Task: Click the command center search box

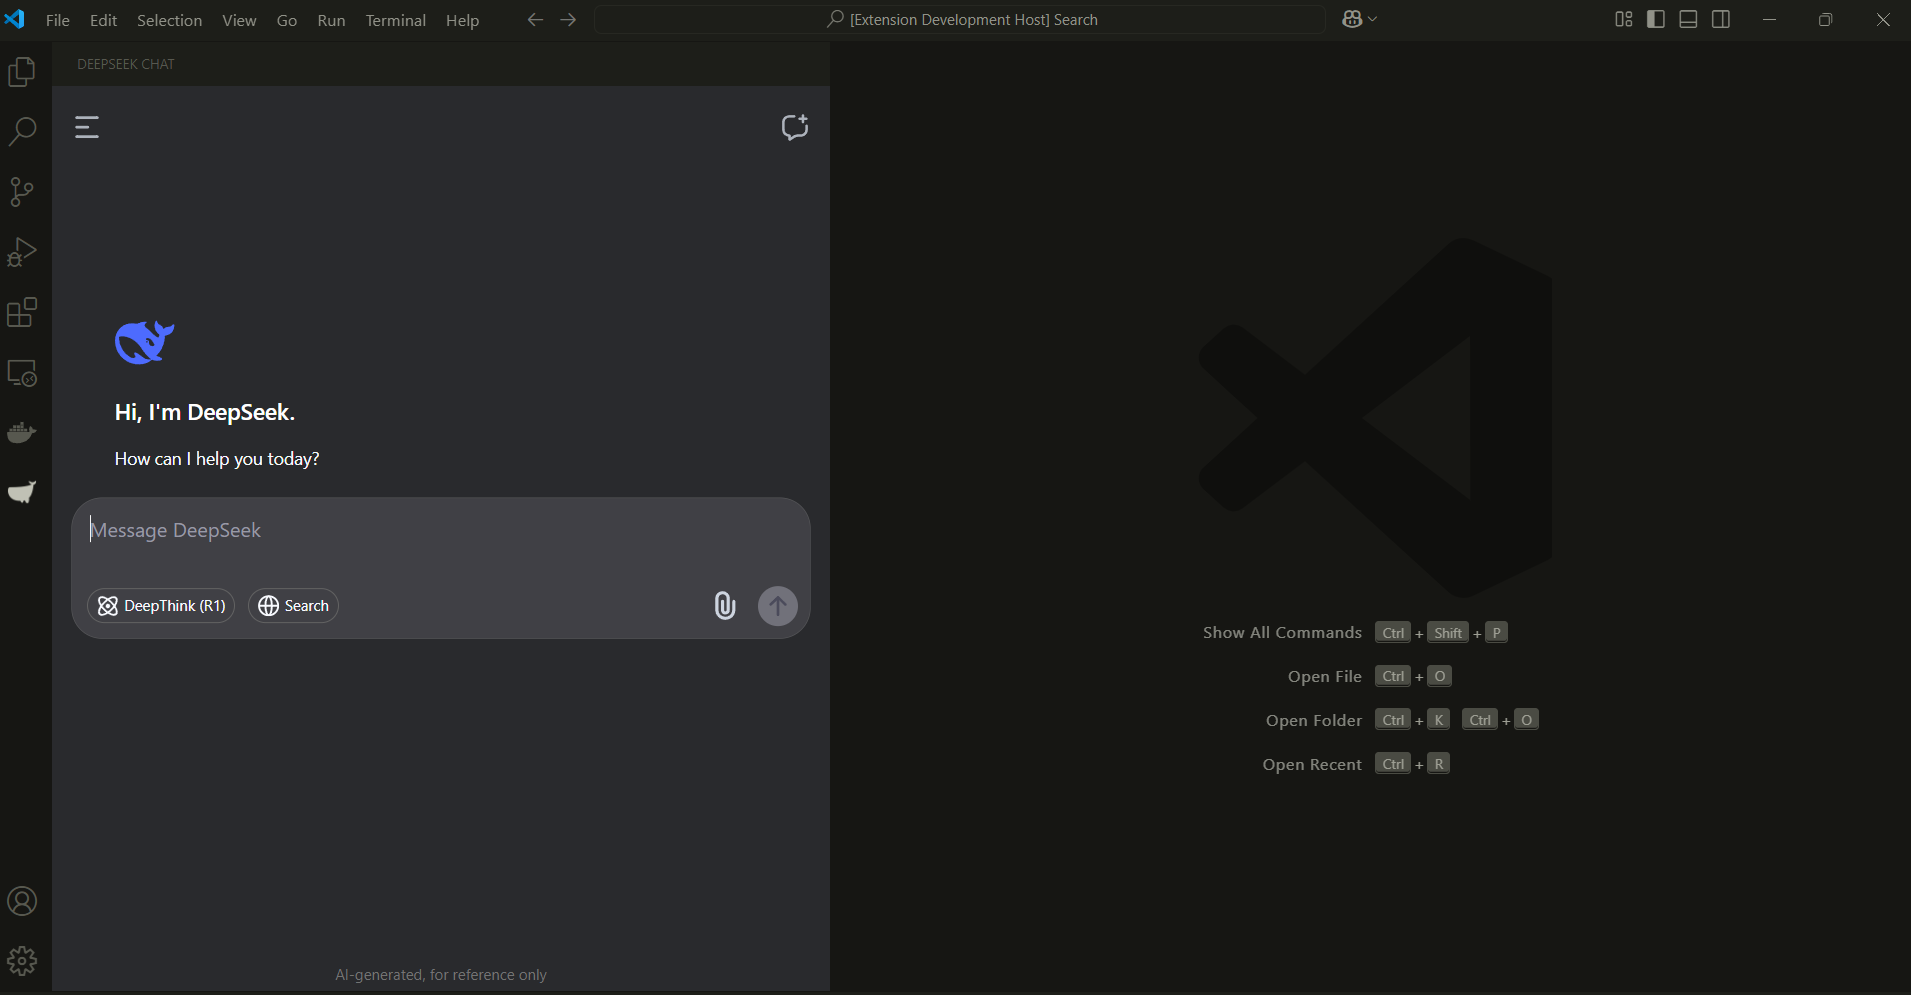Action: (x=960, y=20)
